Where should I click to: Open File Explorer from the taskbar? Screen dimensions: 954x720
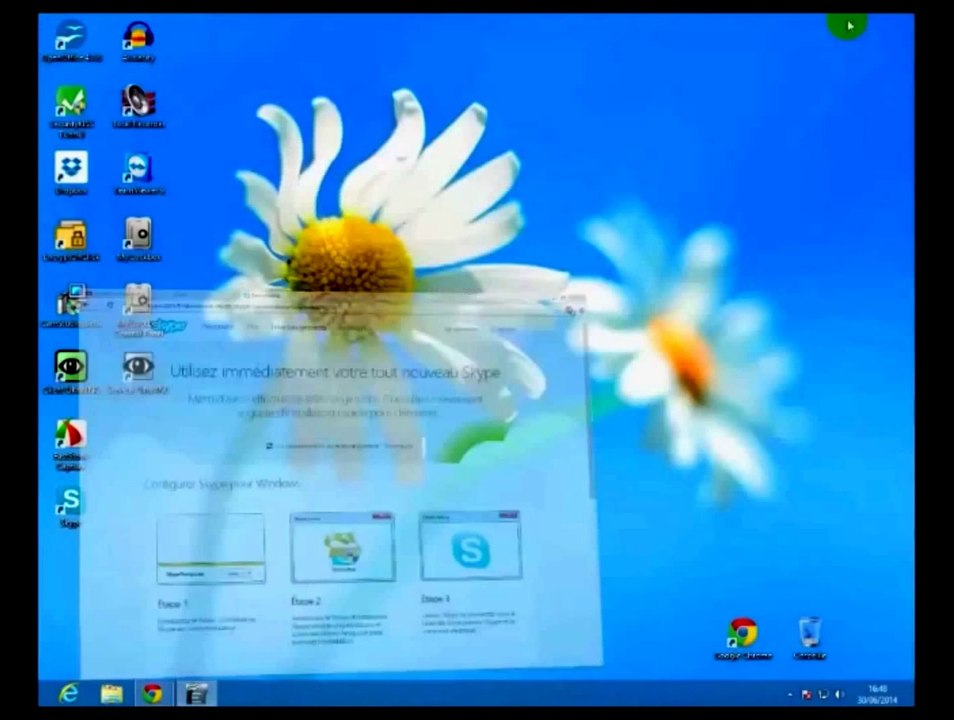[x=111, y=694]
